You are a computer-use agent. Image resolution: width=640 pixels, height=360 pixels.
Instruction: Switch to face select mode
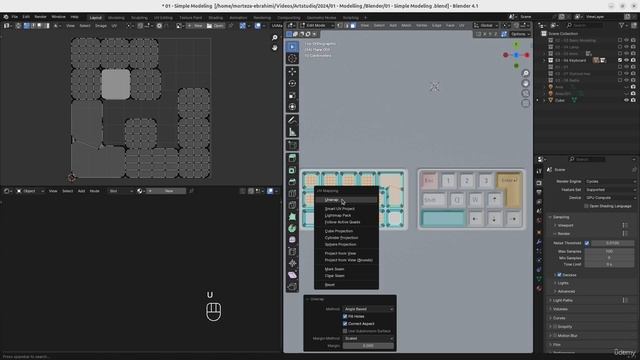pyautogui.click(x=353, y=25)
